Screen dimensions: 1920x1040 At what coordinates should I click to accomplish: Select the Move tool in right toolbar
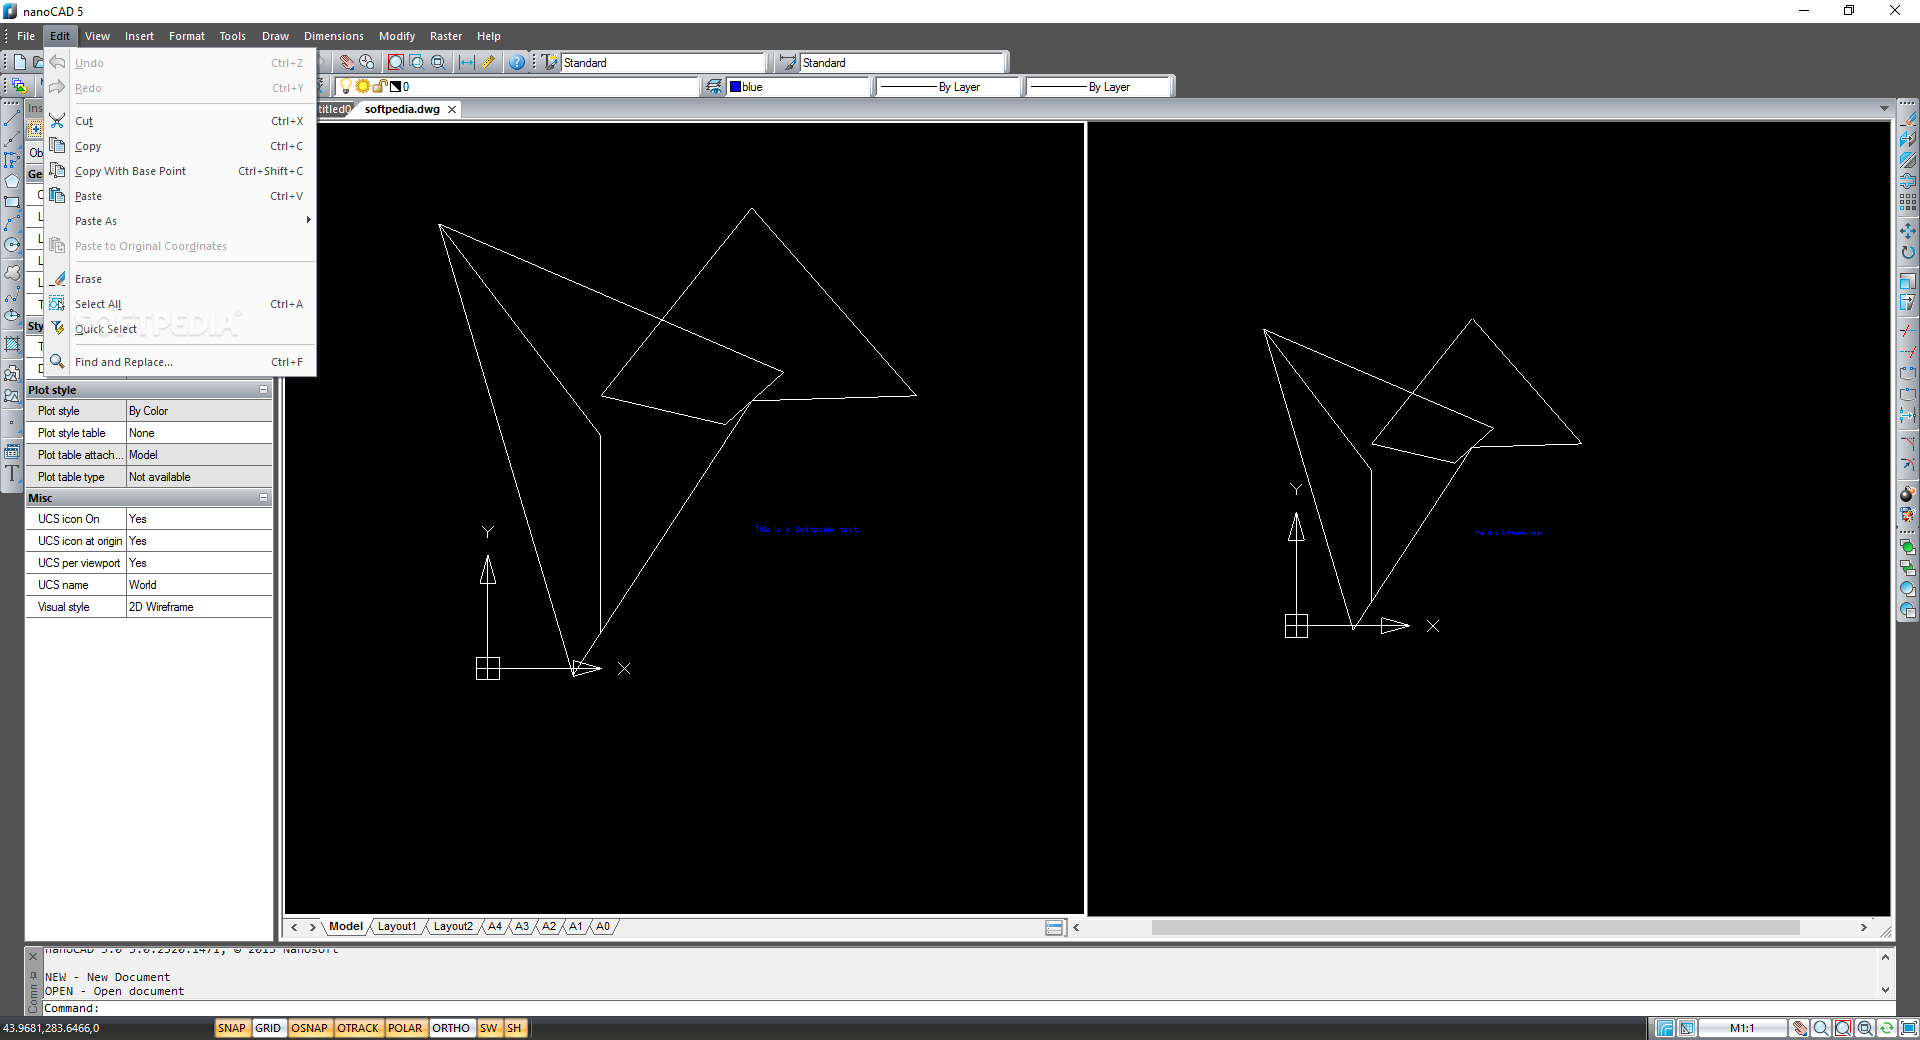[1908, 231]
